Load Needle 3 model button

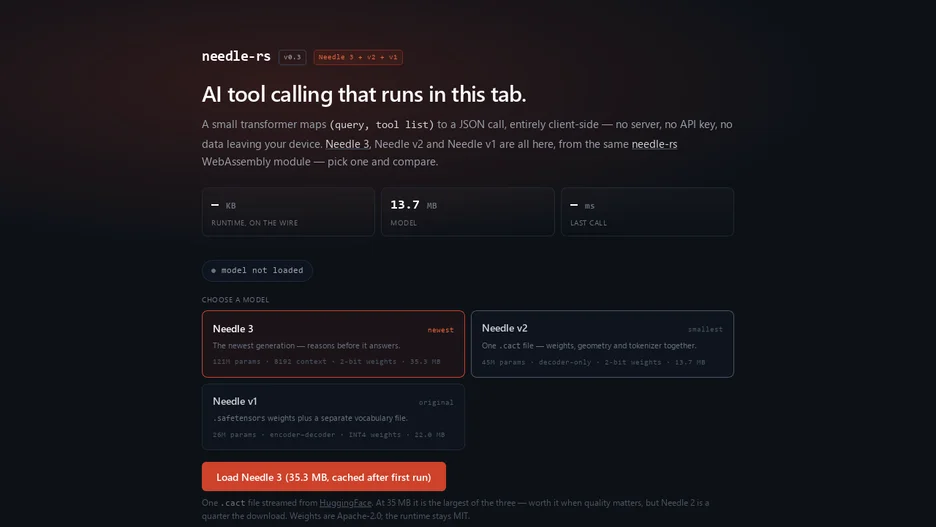coord(324,477)
